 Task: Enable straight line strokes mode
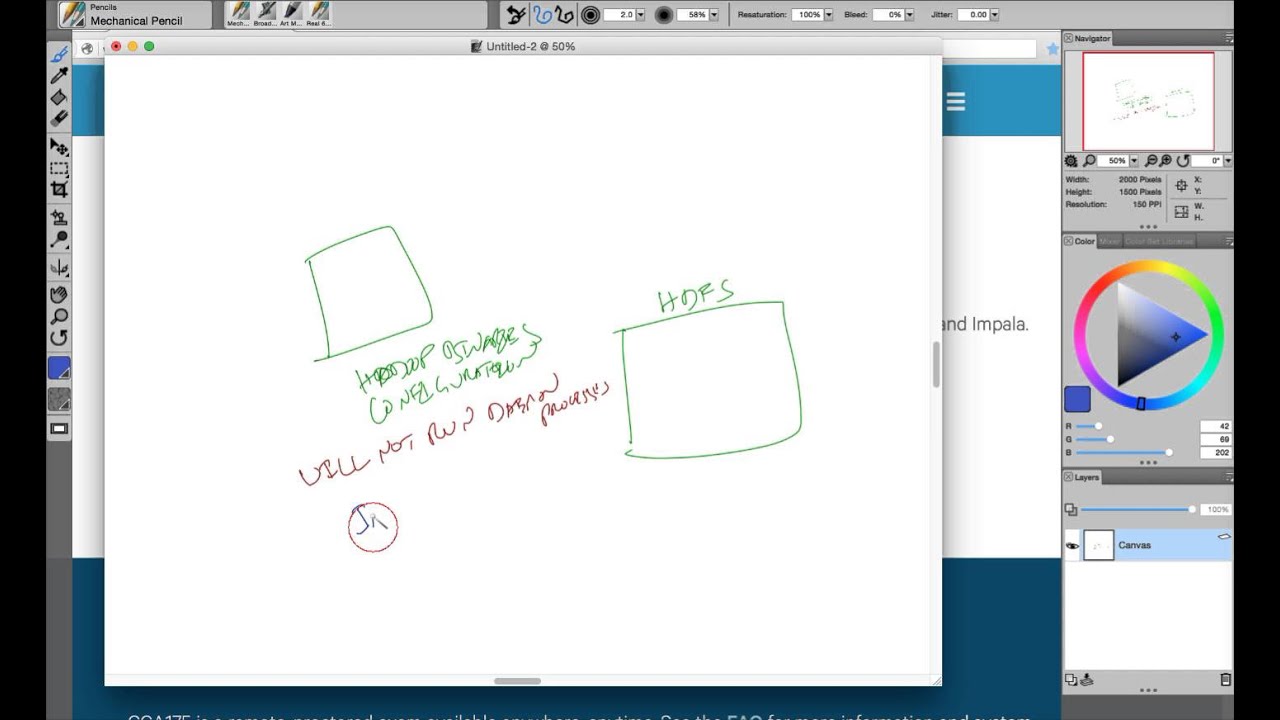click(564, 15)
